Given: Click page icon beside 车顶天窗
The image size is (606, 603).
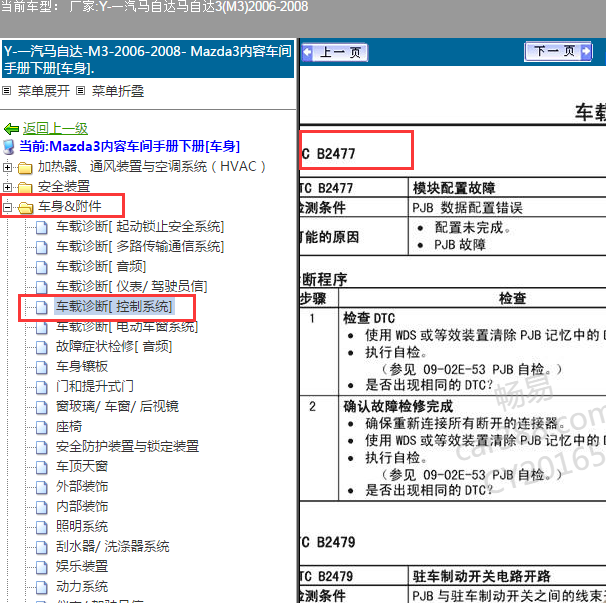Looking at the screenshot, I should click(x=42, y=468).
